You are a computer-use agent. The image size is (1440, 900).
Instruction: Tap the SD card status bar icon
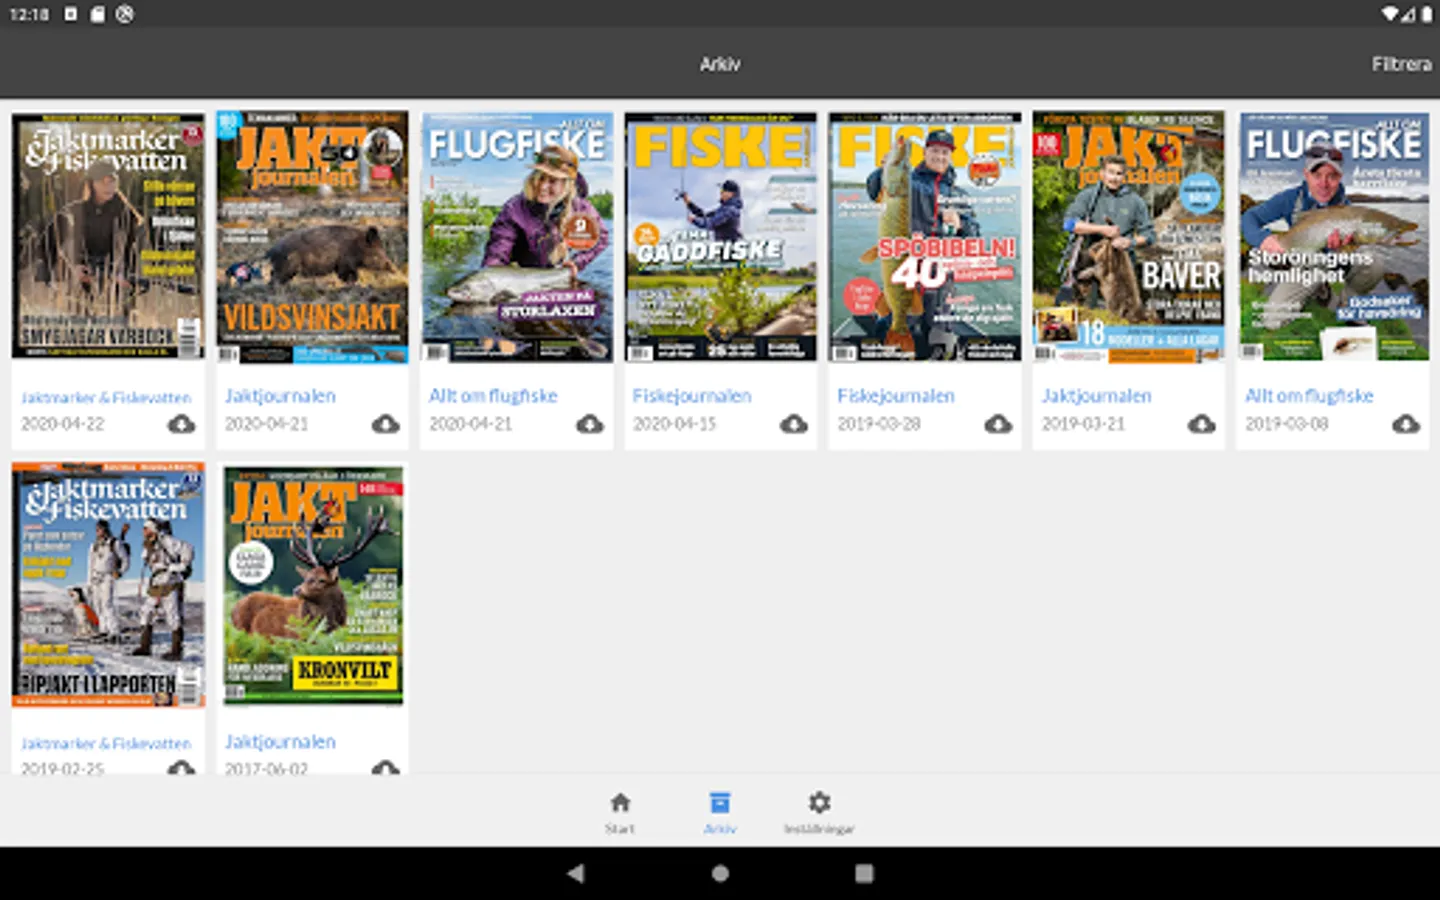pos(97,14)
